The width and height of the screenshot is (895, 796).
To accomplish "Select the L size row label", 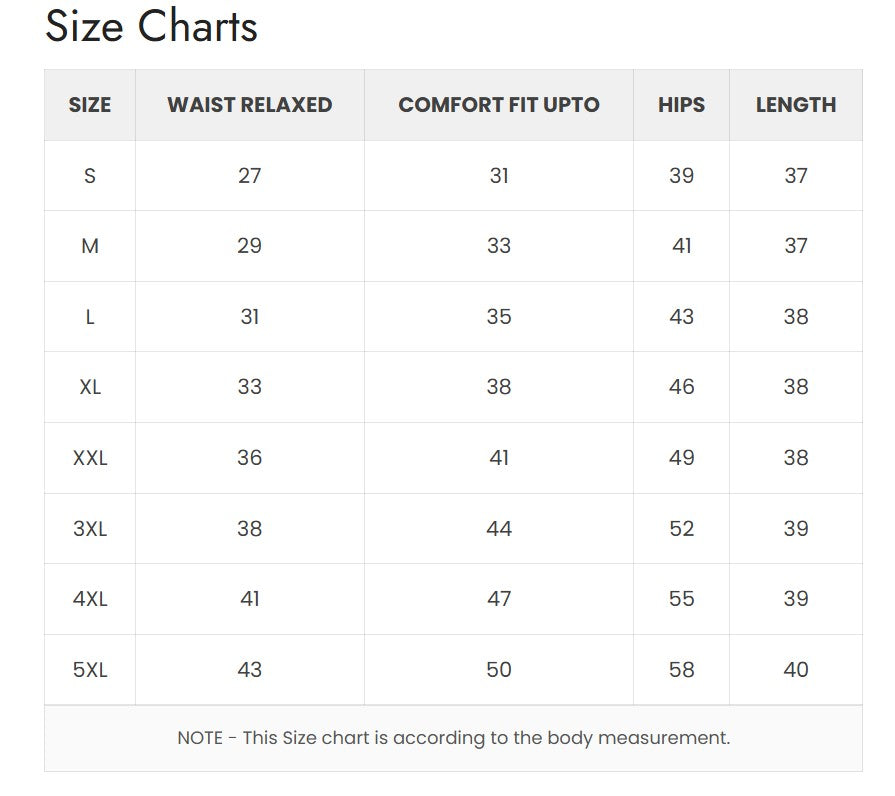I will click(x=90, y=317).
